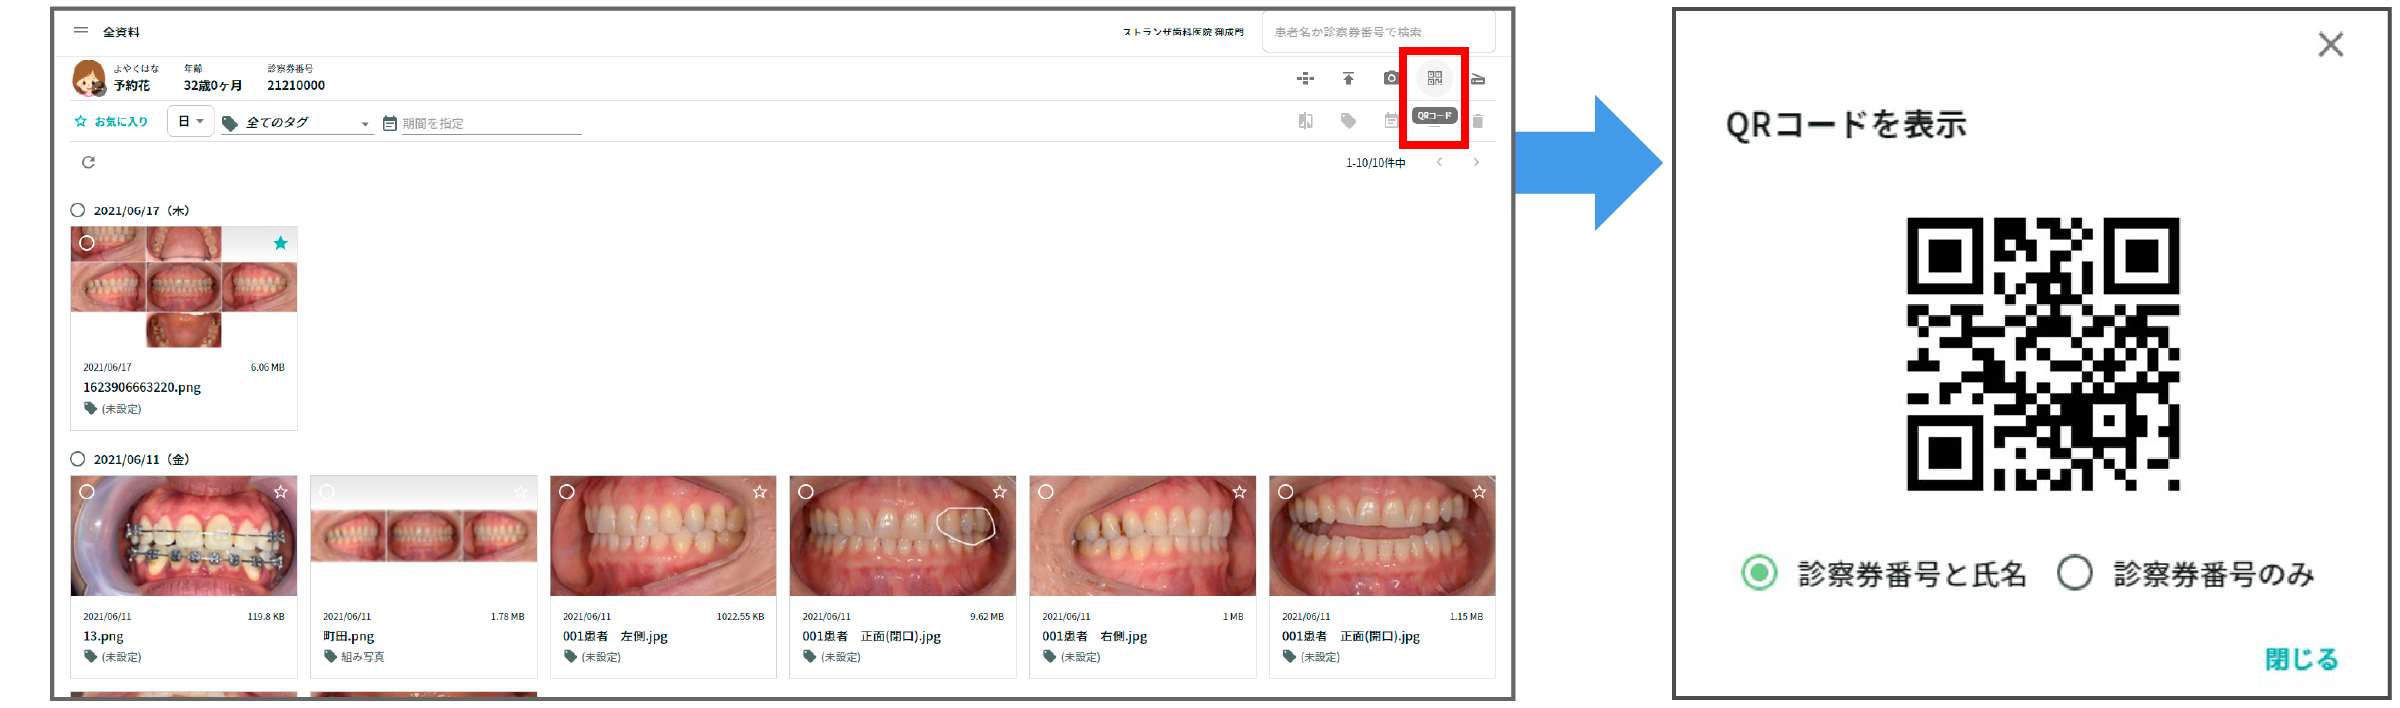Click the 6.06 MB file size
Viewport: 2400px width, 708px height.
pos(268,367)
